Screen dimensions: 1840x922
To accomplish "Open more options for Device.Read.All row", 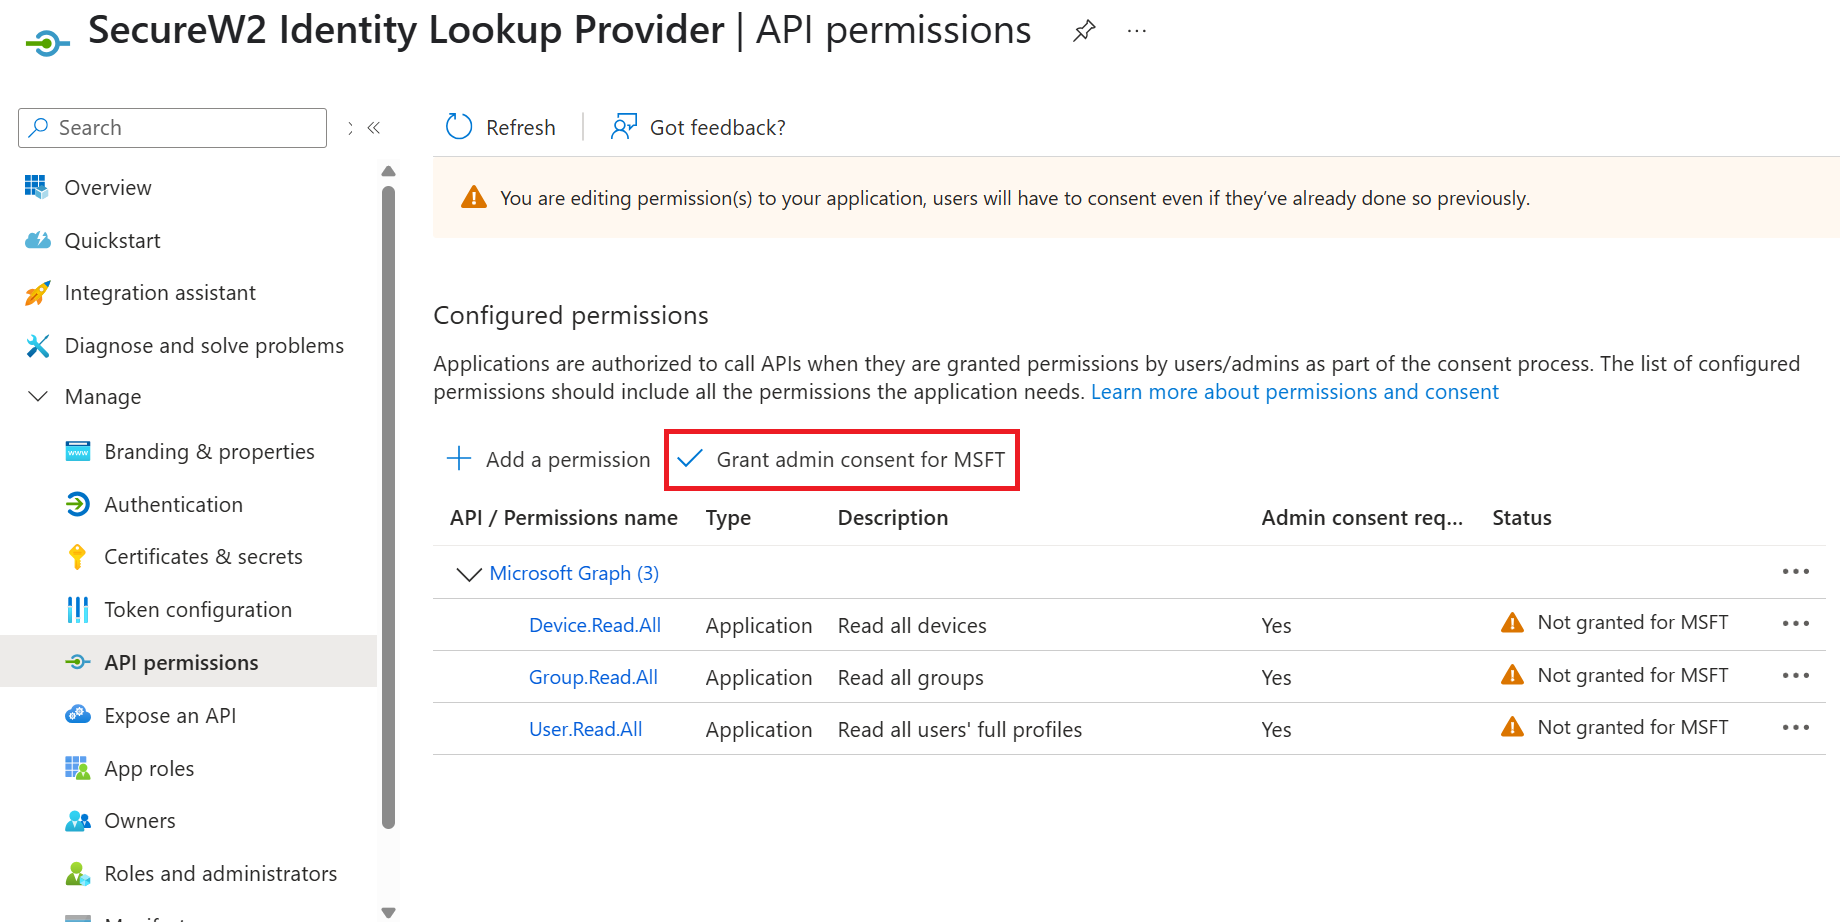I will pos(1795,624).
